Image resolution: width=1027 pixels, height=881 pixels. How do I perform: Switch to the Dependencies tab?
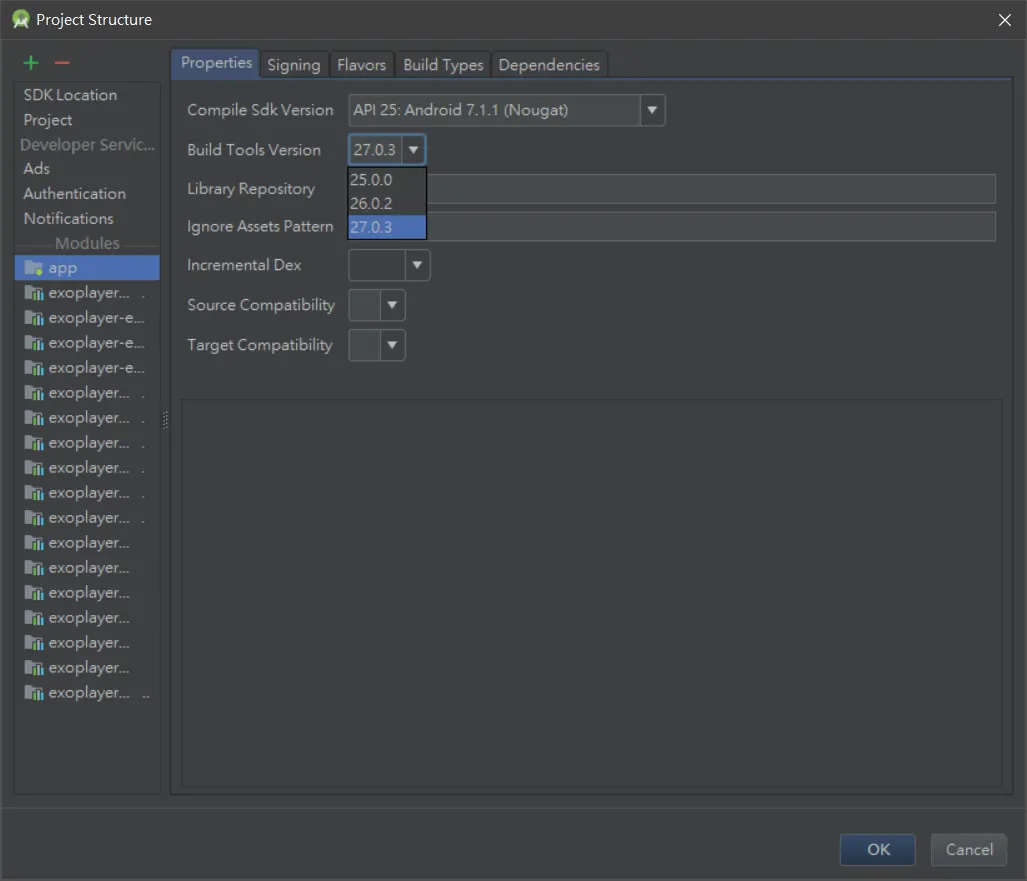pyautogui.click(x=549, y=65)
